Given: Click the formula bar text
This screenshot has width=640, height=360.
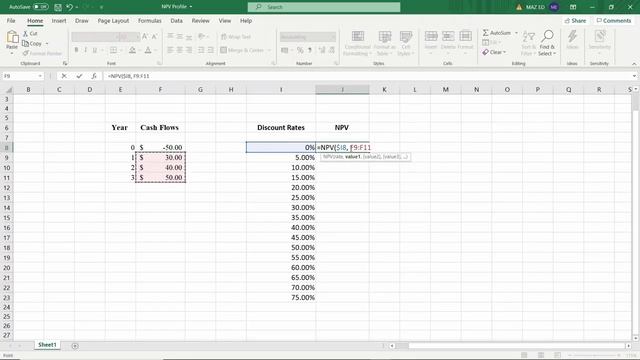Looking at the screenshot, I should pos(129,76).
